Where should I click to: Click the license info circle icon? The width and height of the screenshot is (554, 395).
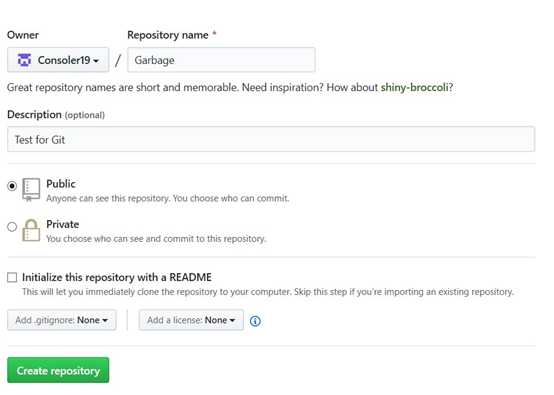click(x=255, y=321)
